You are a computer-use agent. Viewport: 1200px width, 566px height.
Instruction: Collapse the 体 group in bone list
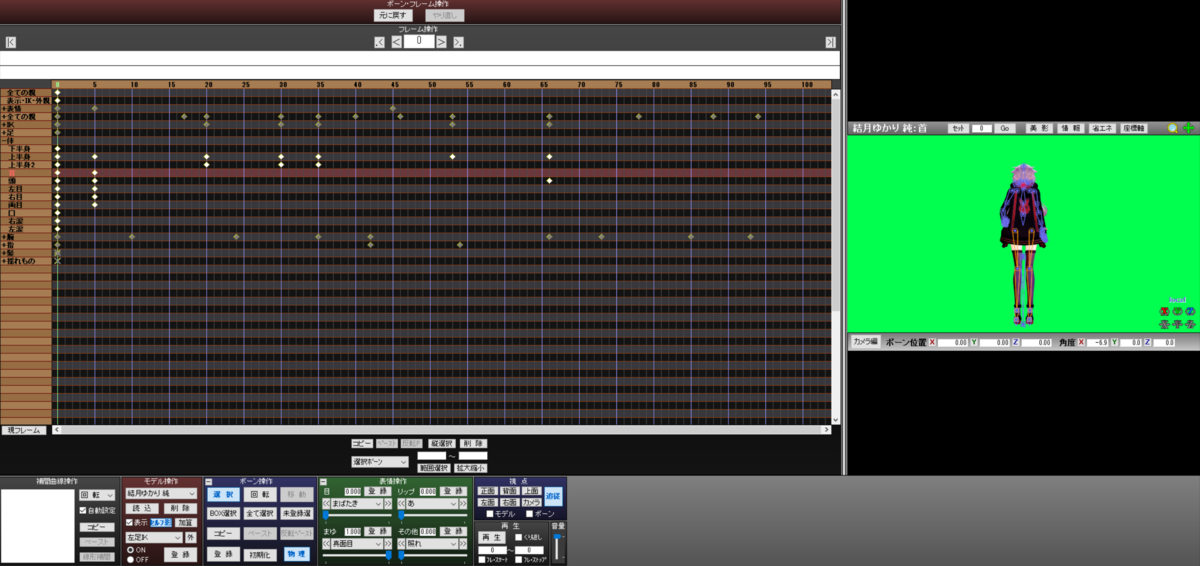click(x=5, y=140)
